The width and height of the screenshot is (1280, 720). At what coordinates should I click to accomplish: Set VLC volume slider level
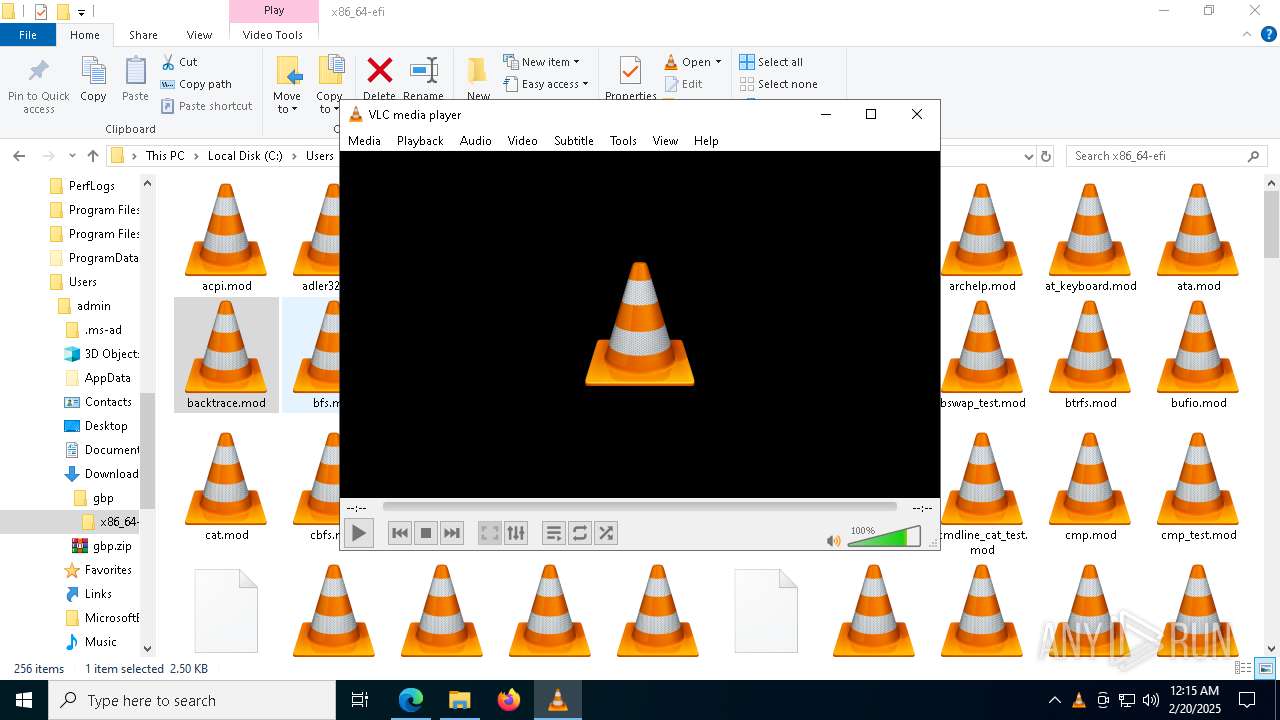pos(884,538)
